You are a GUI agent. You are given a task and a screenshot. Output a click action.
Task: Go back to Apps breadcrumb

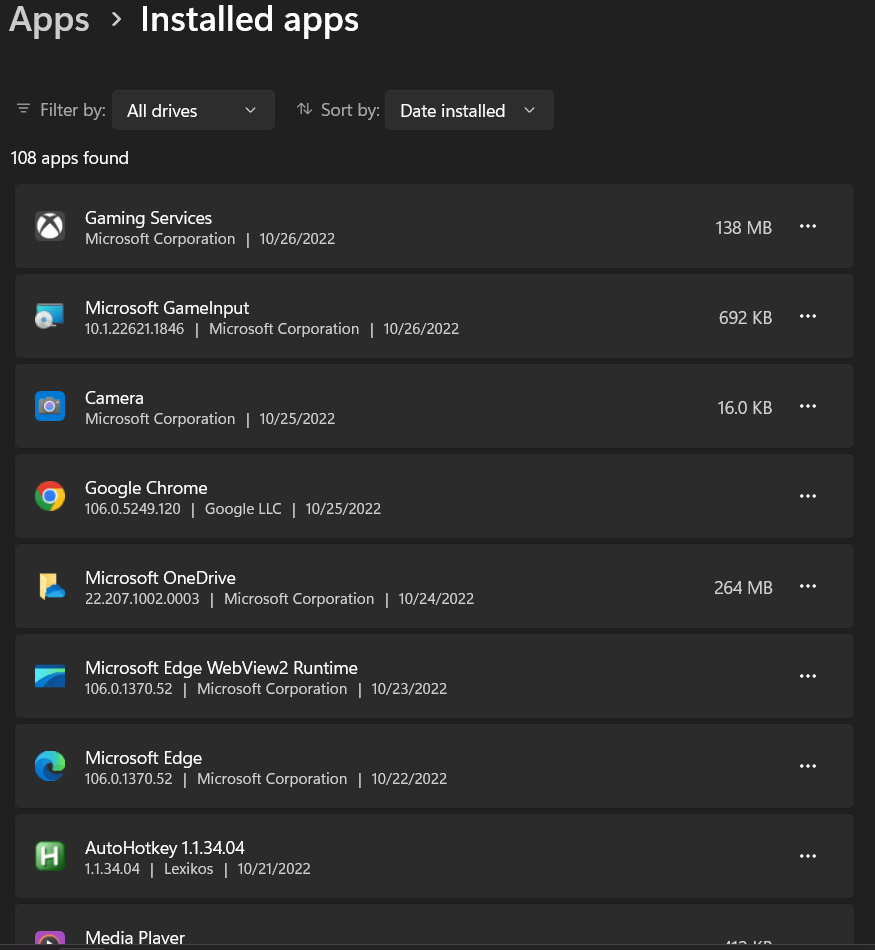point(49,19)
